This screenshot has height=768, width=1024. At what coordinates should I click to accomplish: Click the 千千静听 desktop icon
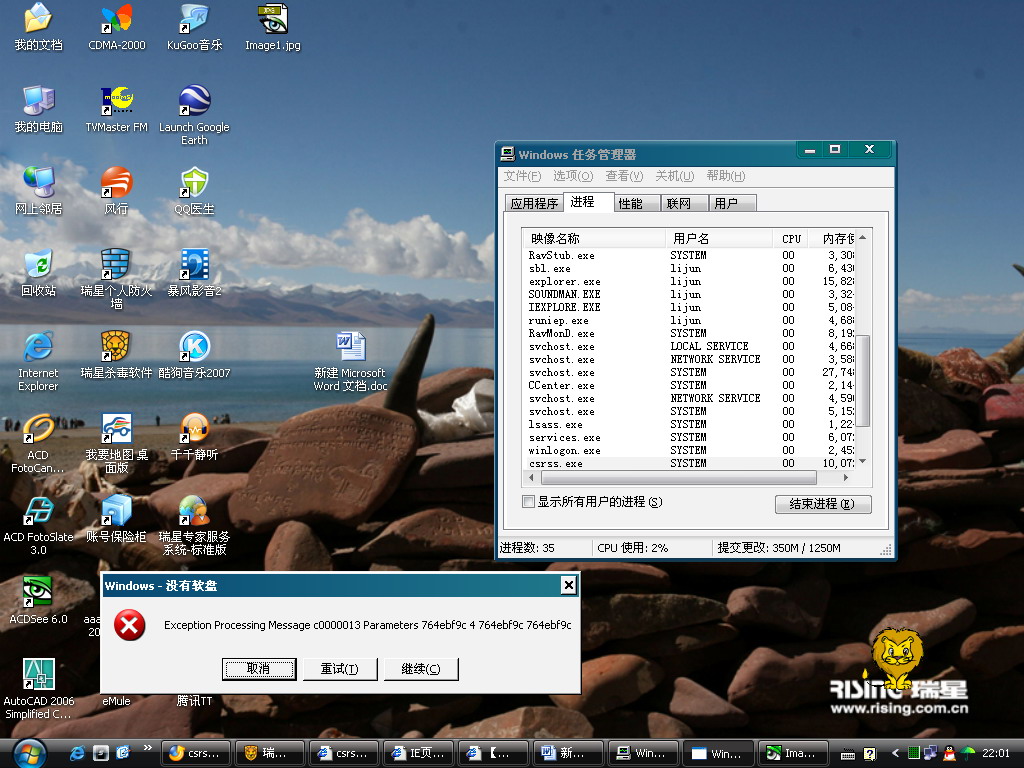[x=194, y=429]
